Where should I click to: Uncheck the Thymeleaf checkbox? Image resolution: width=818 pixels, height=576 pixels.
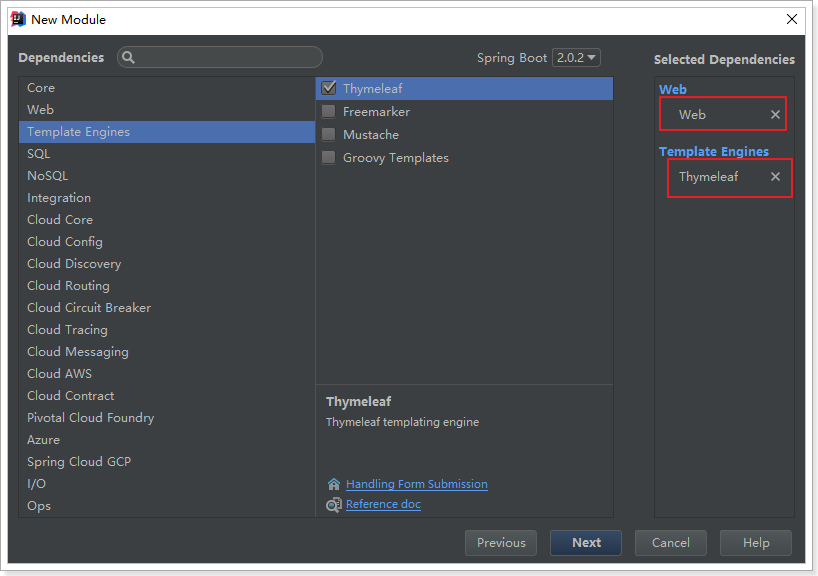[329, 89]
